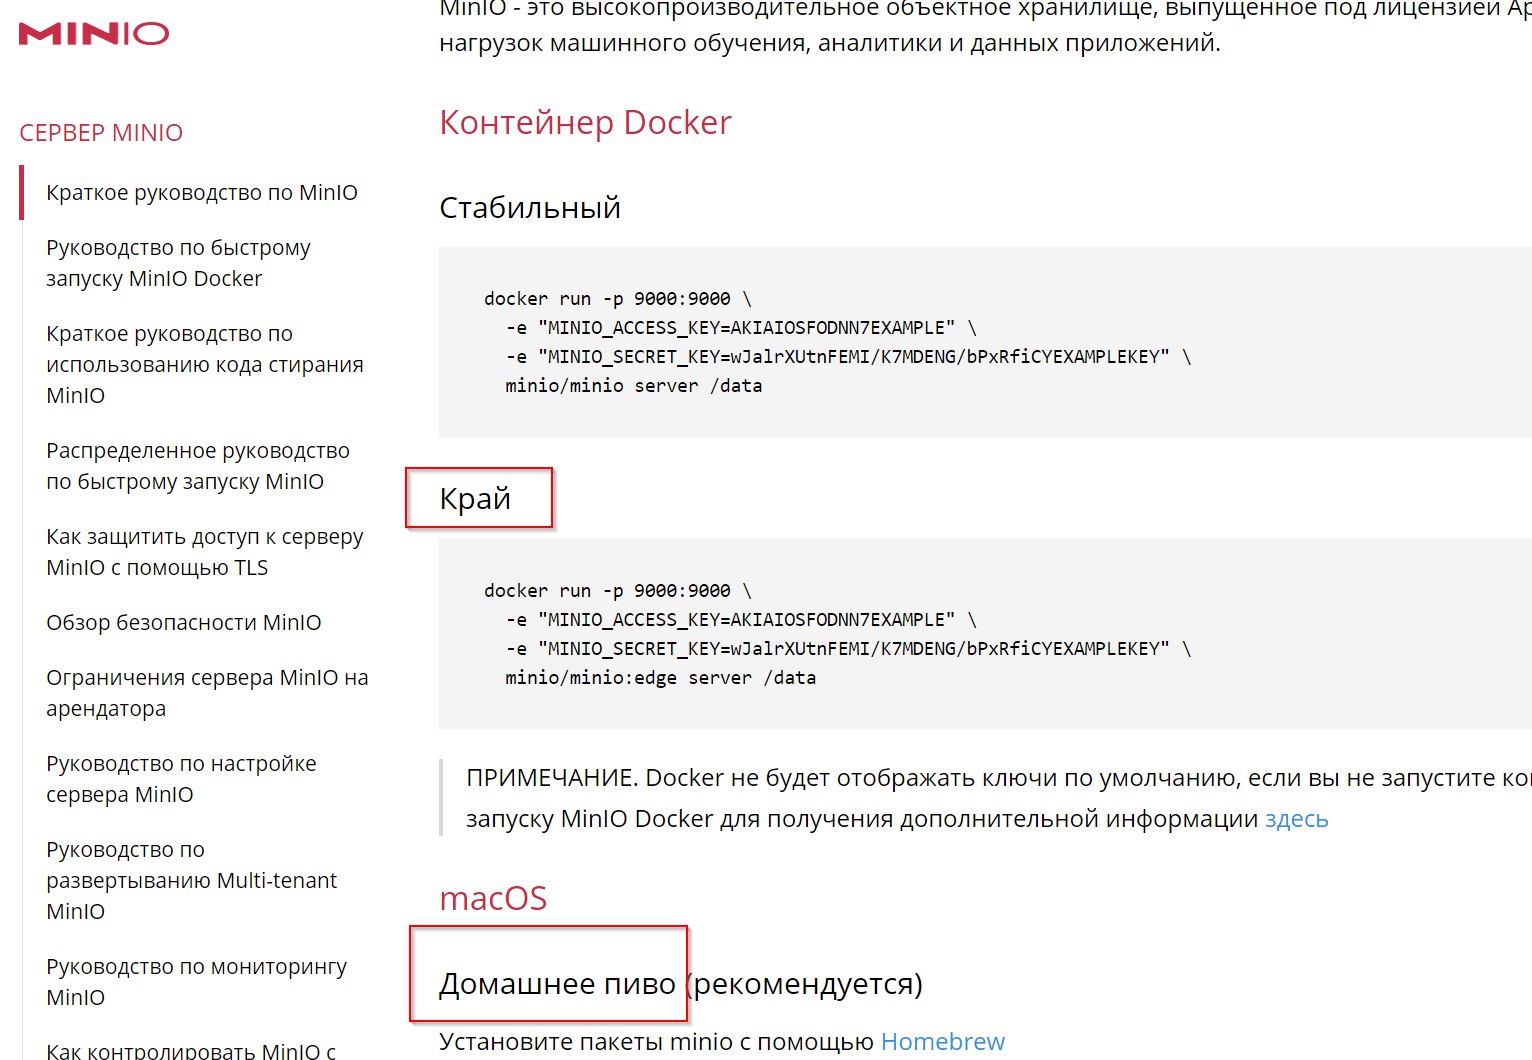Click the Край subheading
1532x1060 pixels.
click(475, 498)
